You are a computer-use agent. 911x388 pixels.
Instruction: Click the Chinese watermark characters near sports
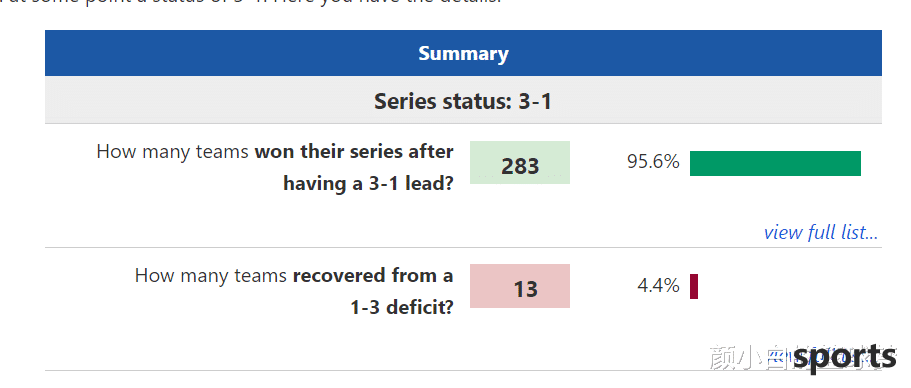751,357
